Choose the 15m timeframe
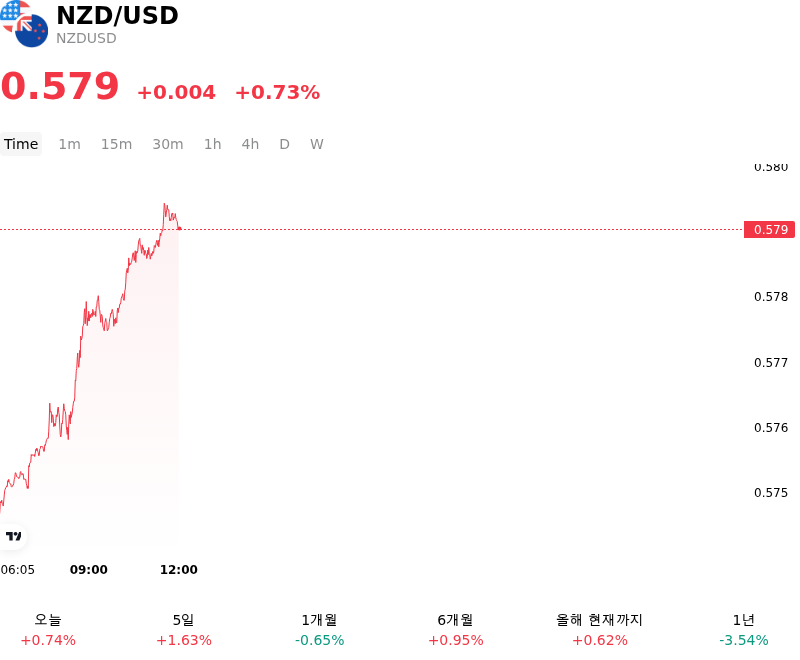This screenshot has height=660, width=800. [x=116, y=144]
